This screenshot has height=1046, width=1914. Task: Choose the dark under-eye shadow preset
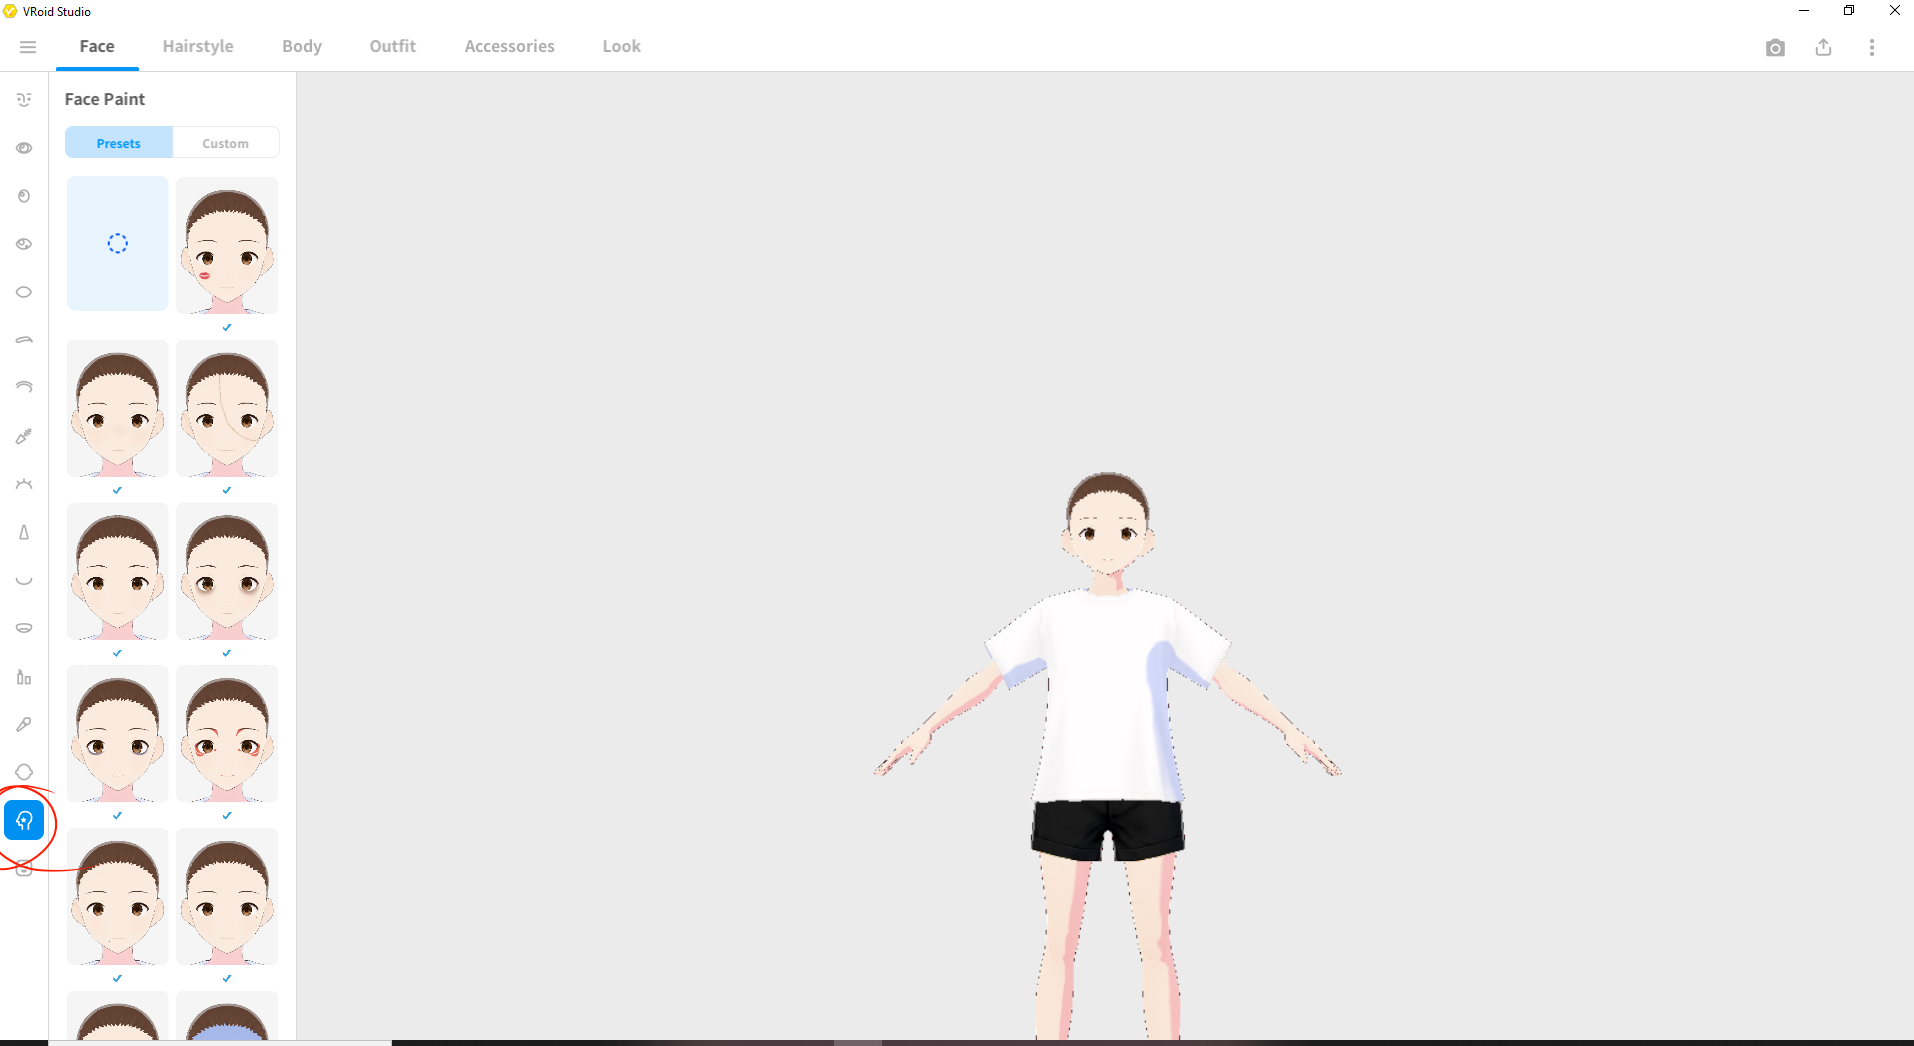point(227,571)
